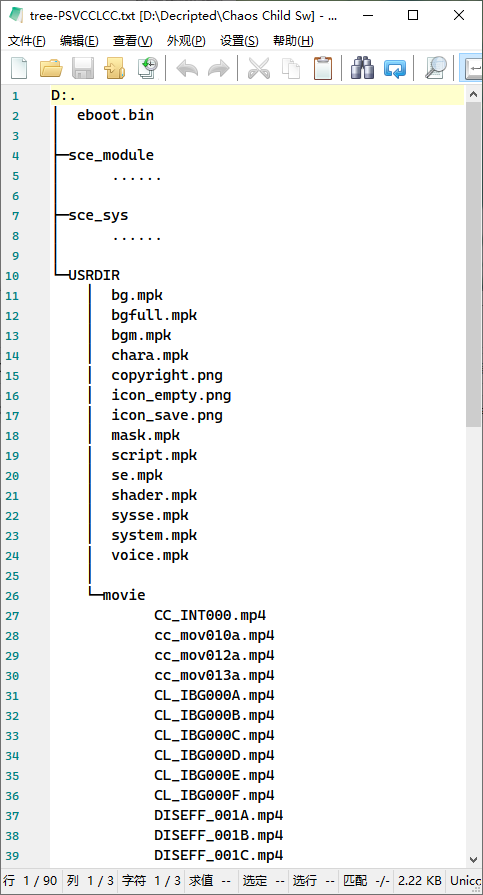Viewport: 483px width, 895px height.
Task: Open the recent file history icon
Action: point(147,68)
